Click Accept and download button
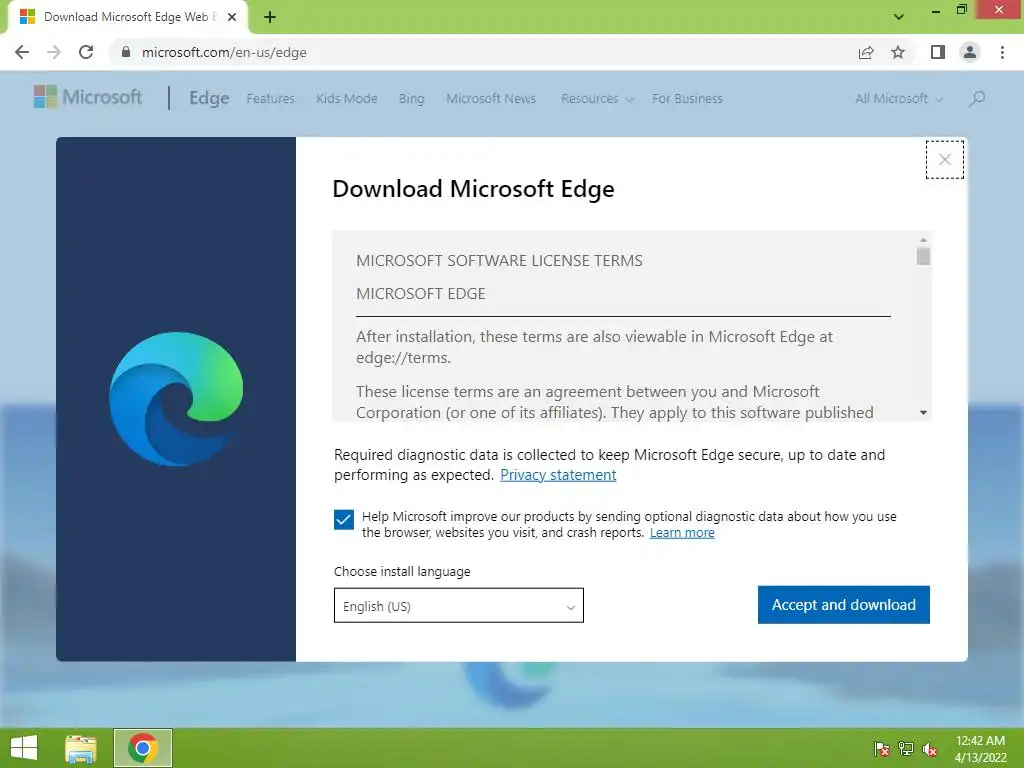The width and height of the screenshot is (1024, 768). coord(844,605)
